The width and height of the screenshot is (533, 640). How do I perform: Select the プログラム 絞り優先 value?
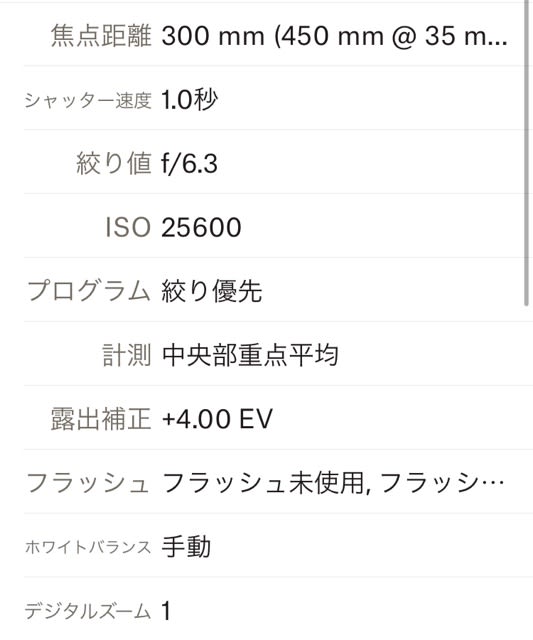tap(211, 291)
